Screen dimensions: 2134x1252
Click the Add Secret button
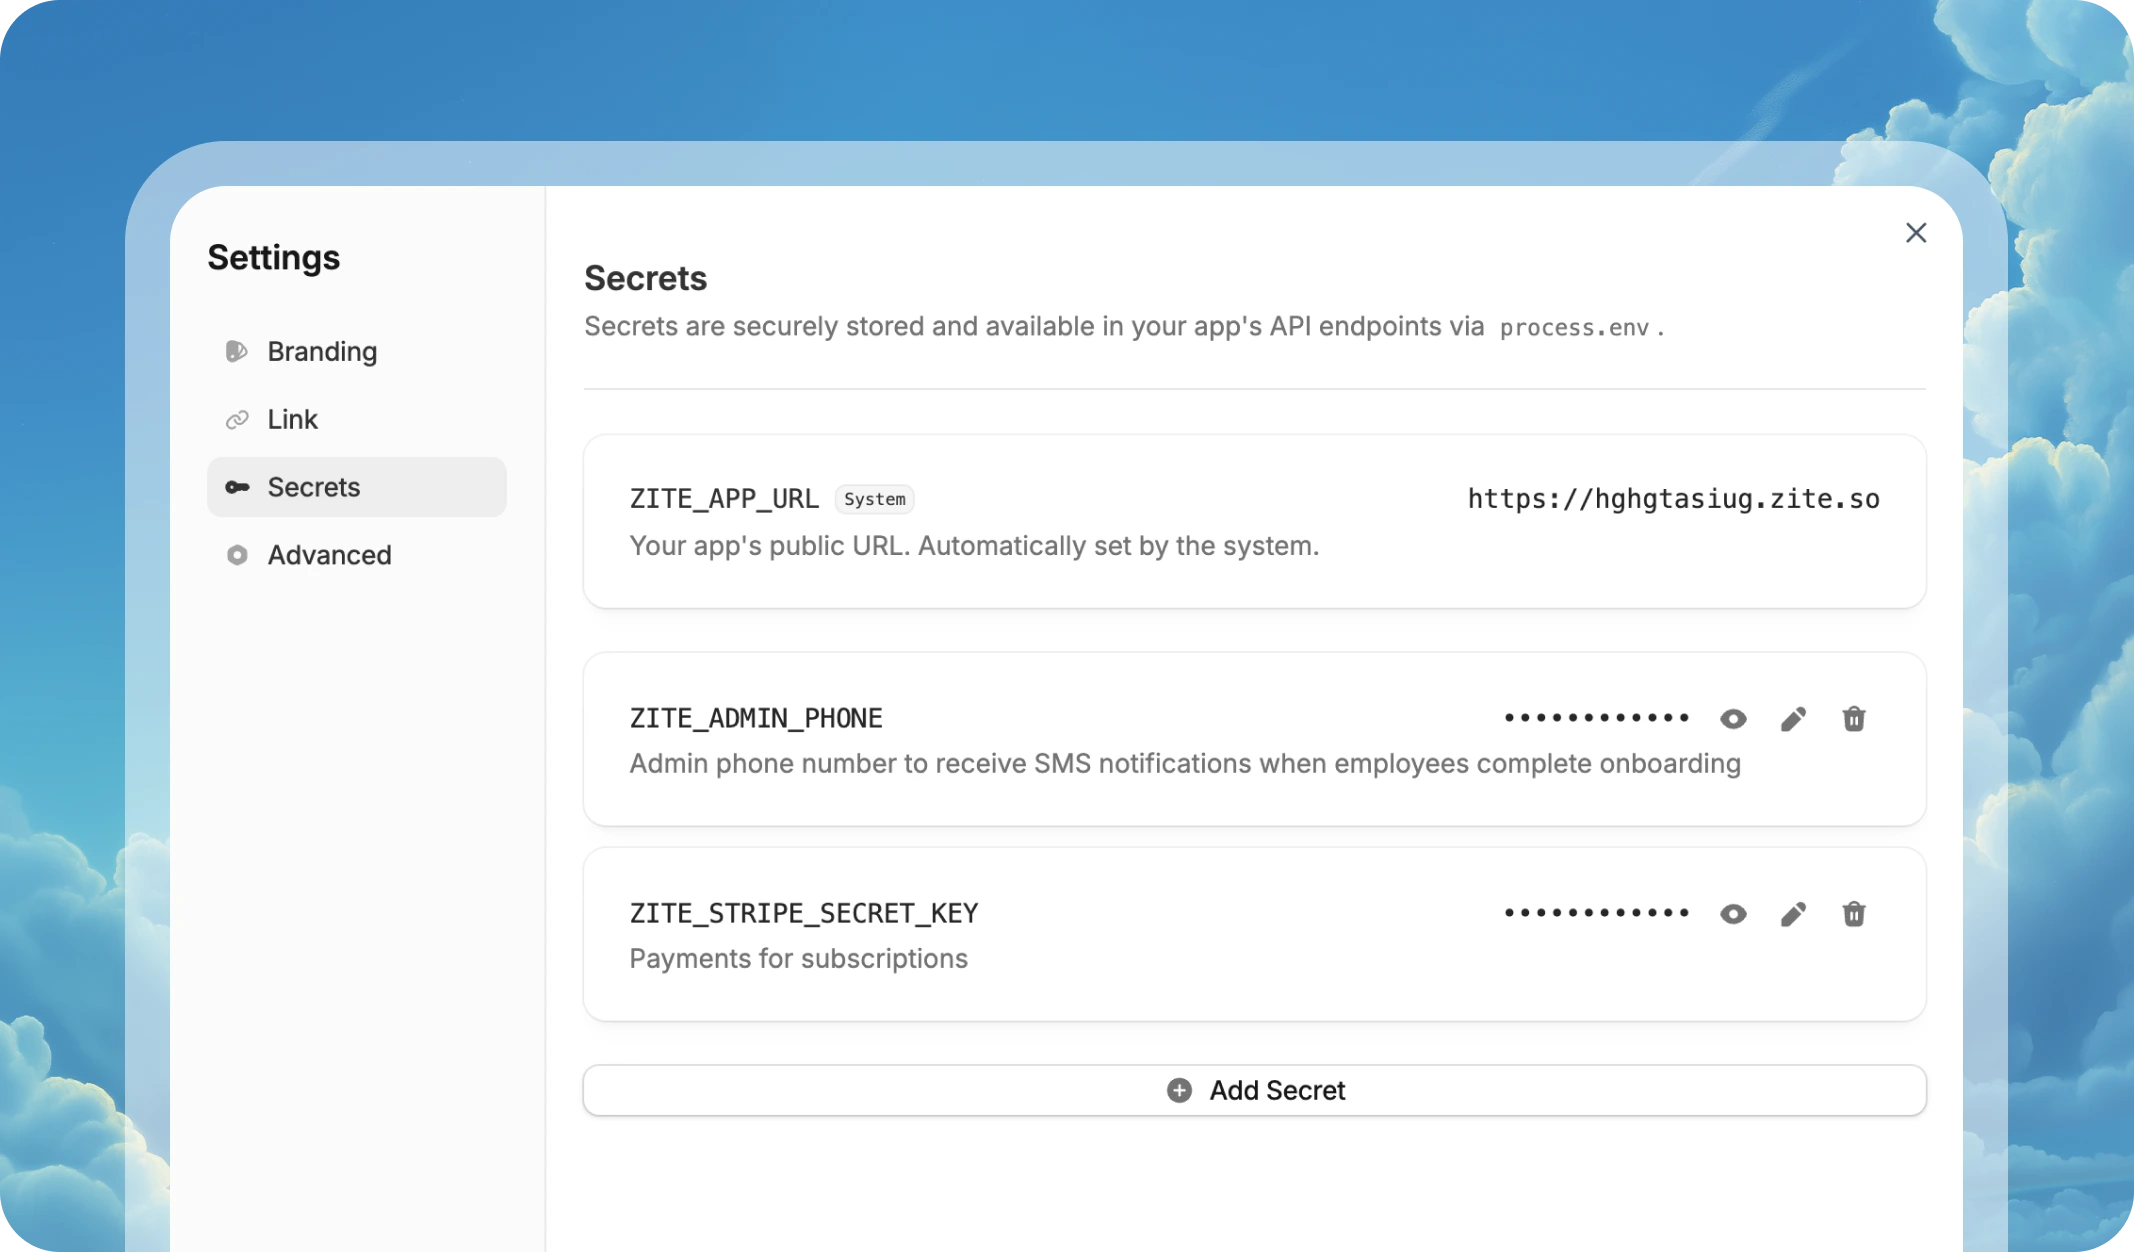1254,1090
